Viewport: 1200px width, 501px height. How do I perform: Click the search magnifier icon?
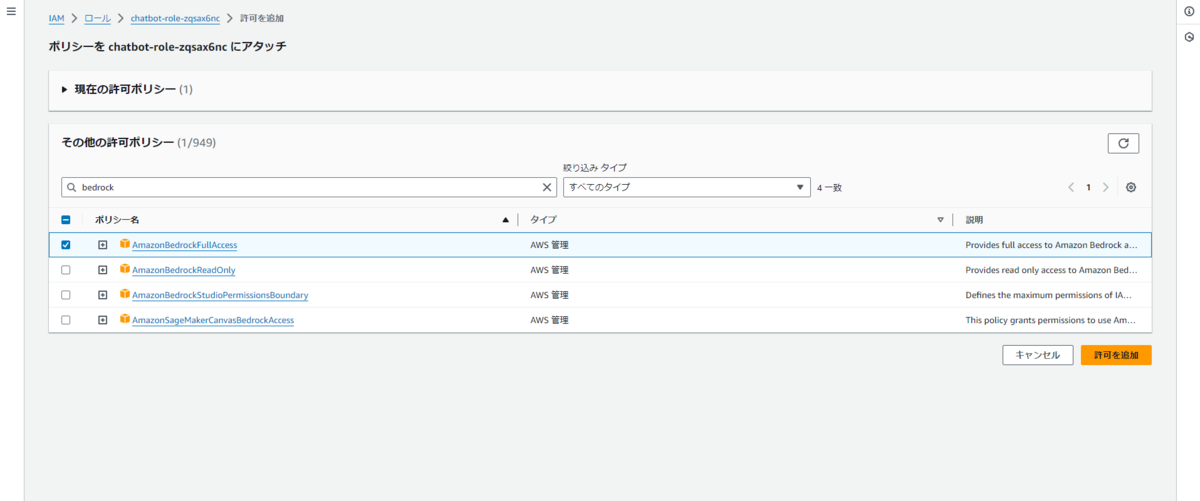tap(71, 187)
